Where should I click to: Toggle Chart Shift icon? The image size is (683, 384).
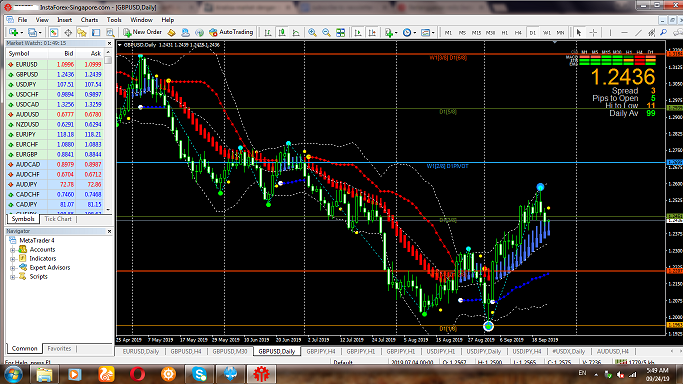pyautogui.click(x=372, y=32)
